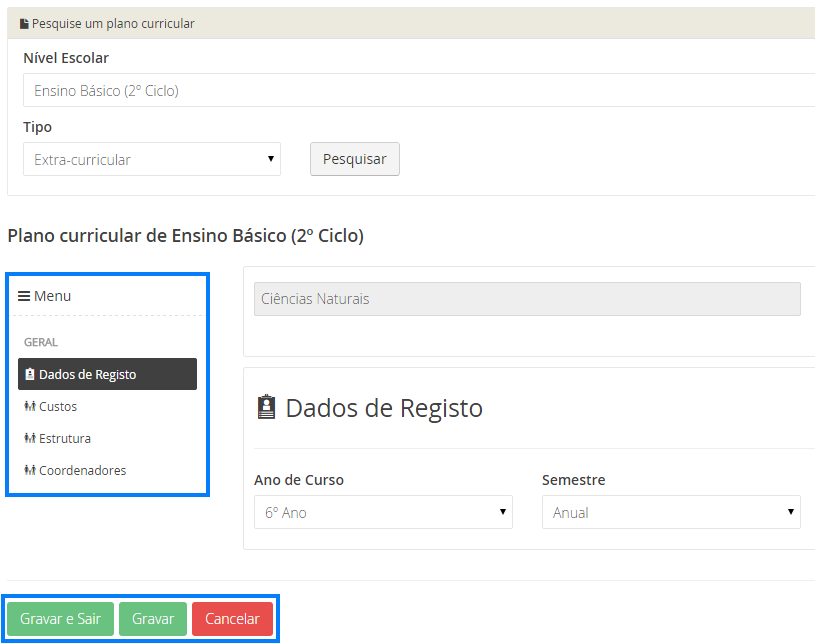Click the Gravar button
Viewport: 815px width, 644px height.
click(153, 619)
